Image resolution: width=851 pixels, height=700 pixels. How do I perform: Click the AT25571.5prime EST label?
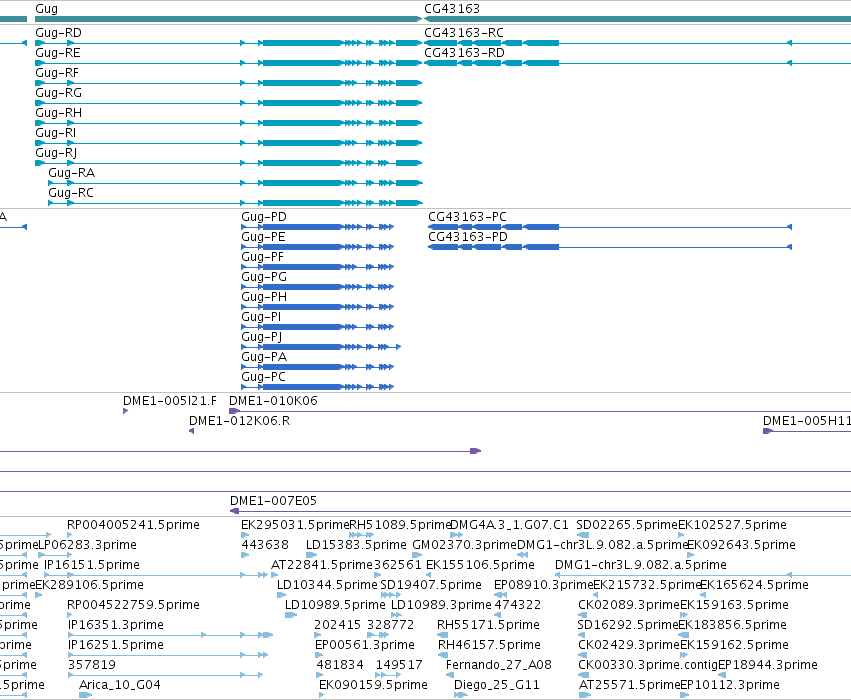tap(629, 685)
